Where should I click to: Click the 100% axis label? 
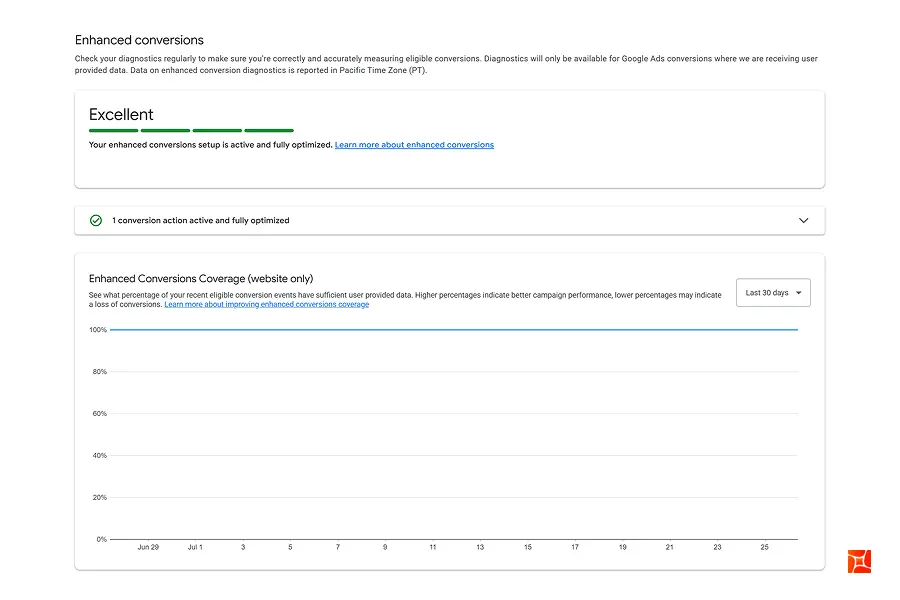coord(98,330)
